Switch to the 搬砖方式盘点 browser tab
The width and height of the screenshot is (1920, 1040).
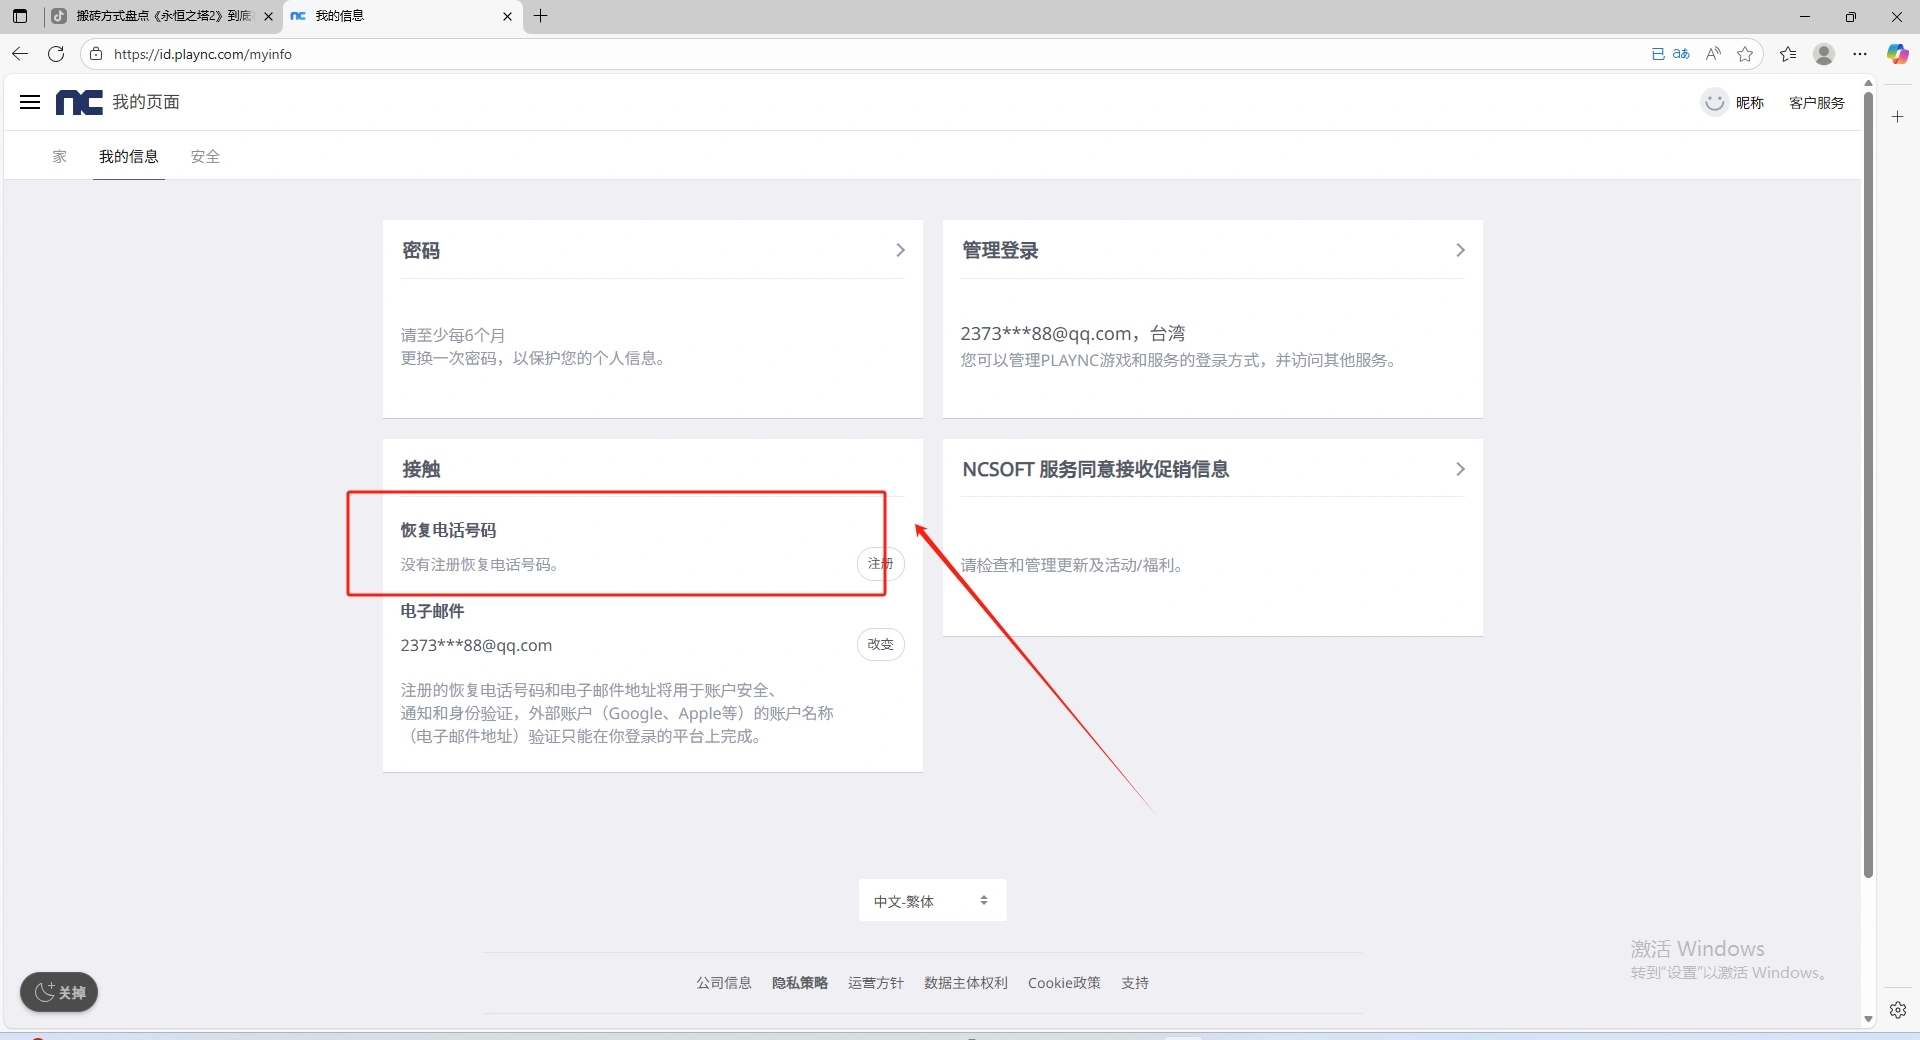click(x=160, y=16)
